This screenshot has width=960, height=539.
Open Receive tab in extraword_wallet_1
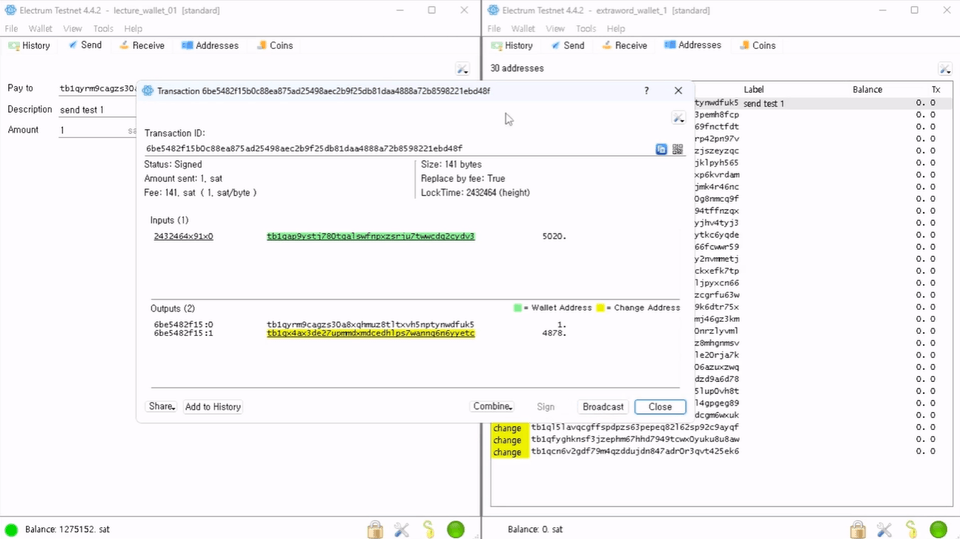click(624, 45)
